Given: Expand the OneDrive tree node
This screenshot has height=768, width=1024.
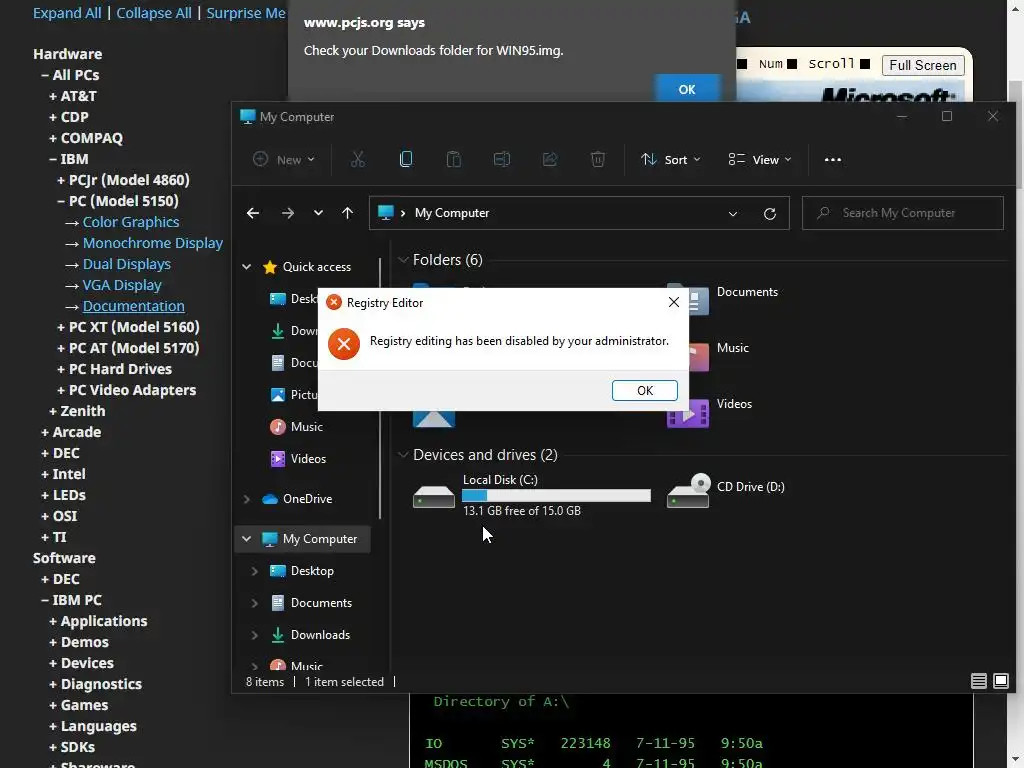Looking at the screenshot, I should pos(247,499).
